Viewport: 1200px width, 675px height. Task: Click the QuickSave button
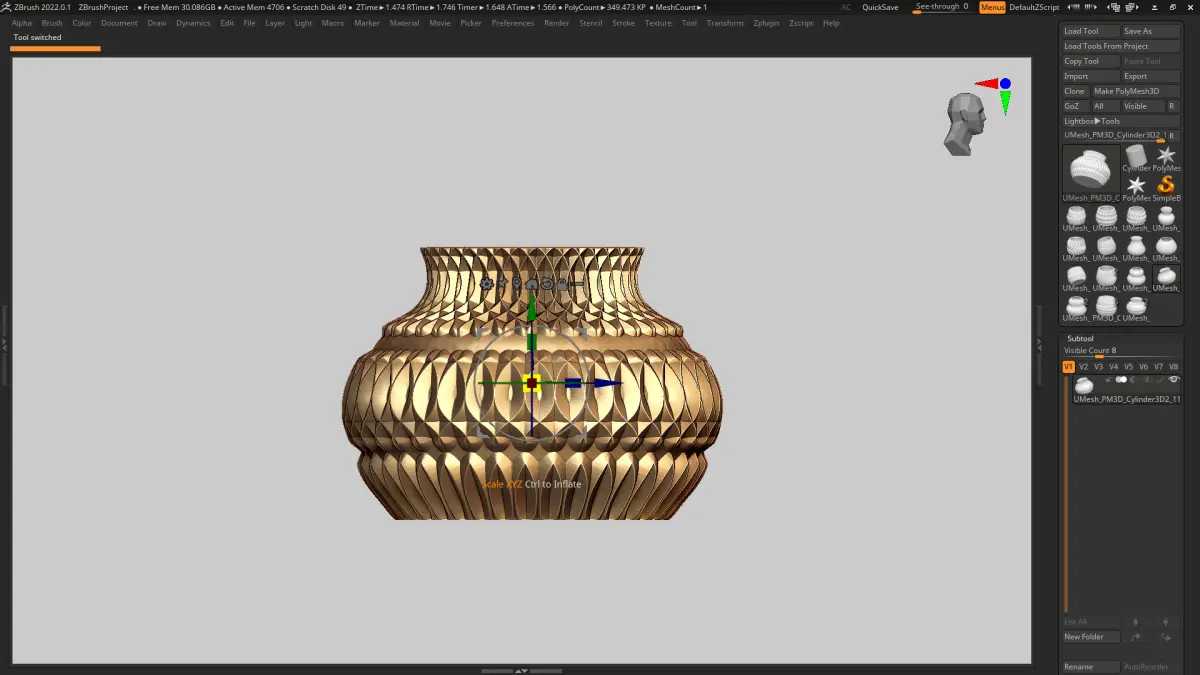pos(880,7)
